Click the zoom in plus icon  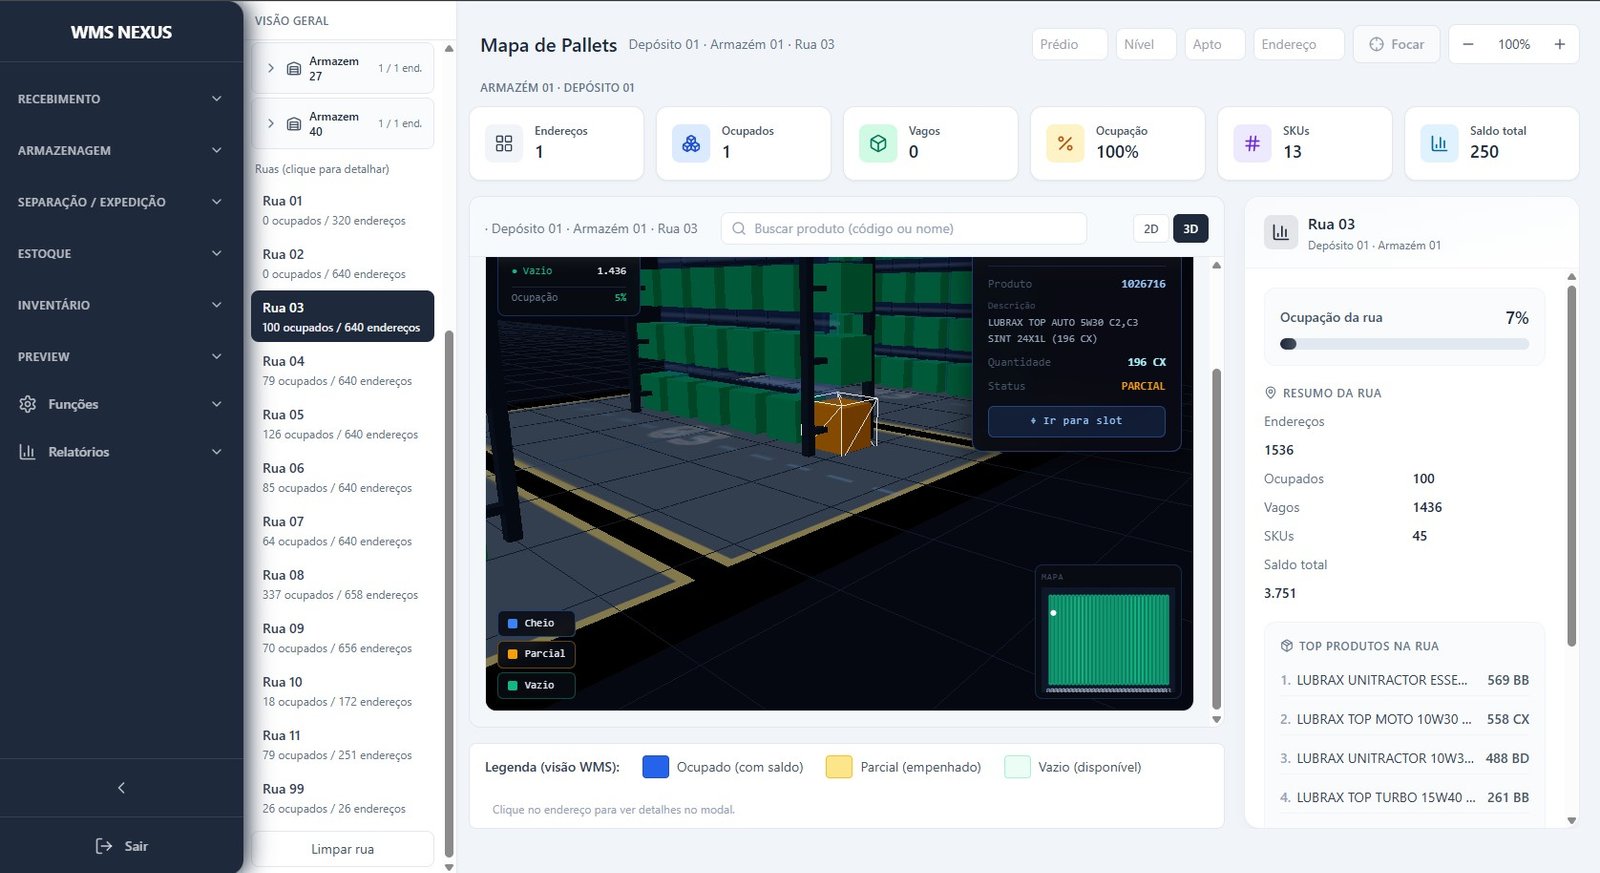coord(1559,44)
